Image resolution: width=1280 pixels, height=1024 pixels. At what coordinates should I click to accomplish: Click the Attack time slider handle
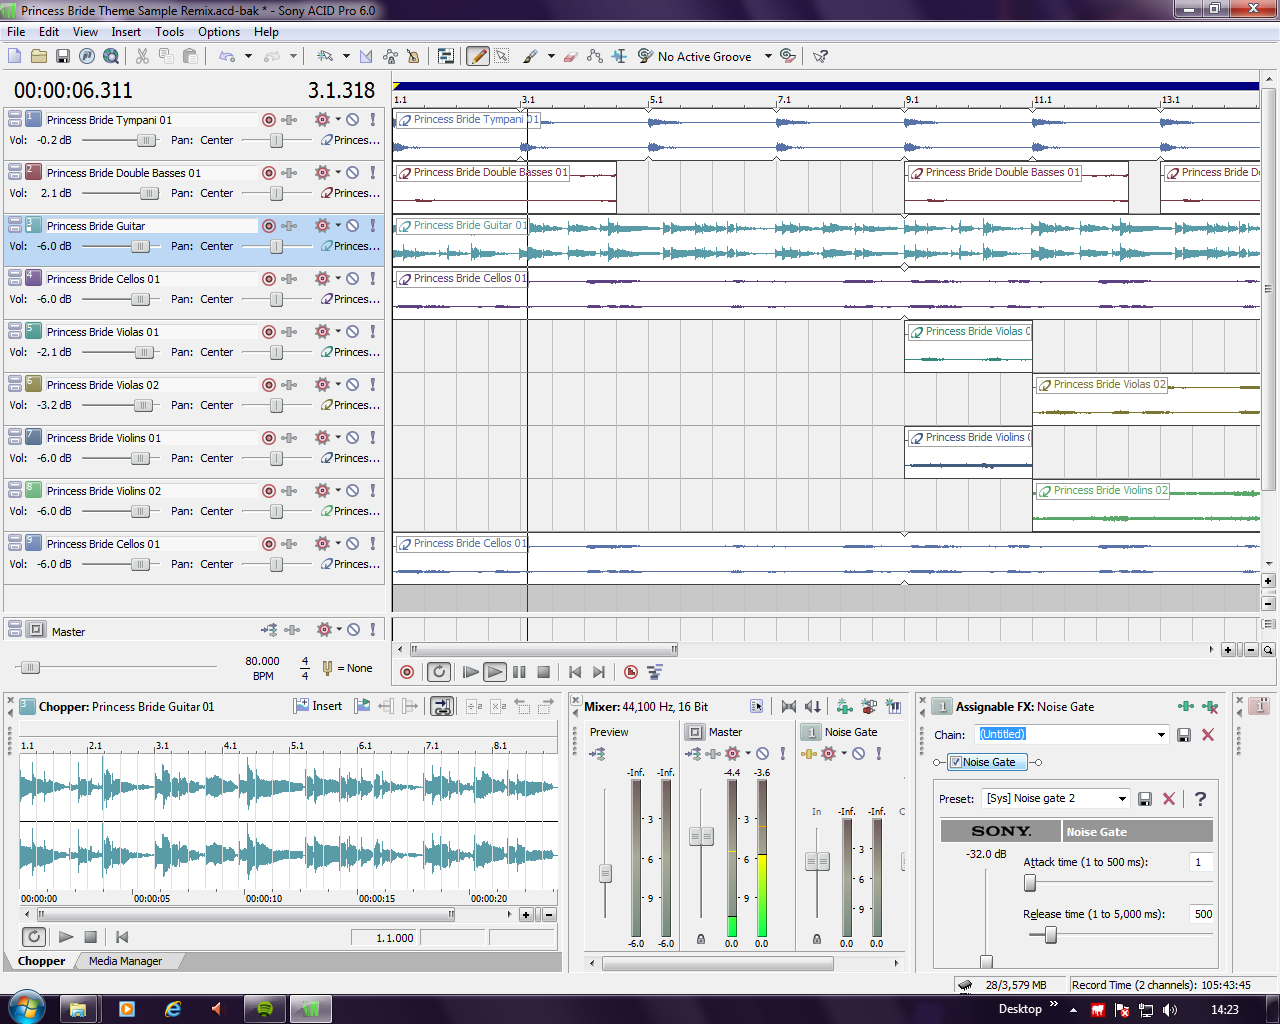pyautogui.click(x=1030, y=883)
